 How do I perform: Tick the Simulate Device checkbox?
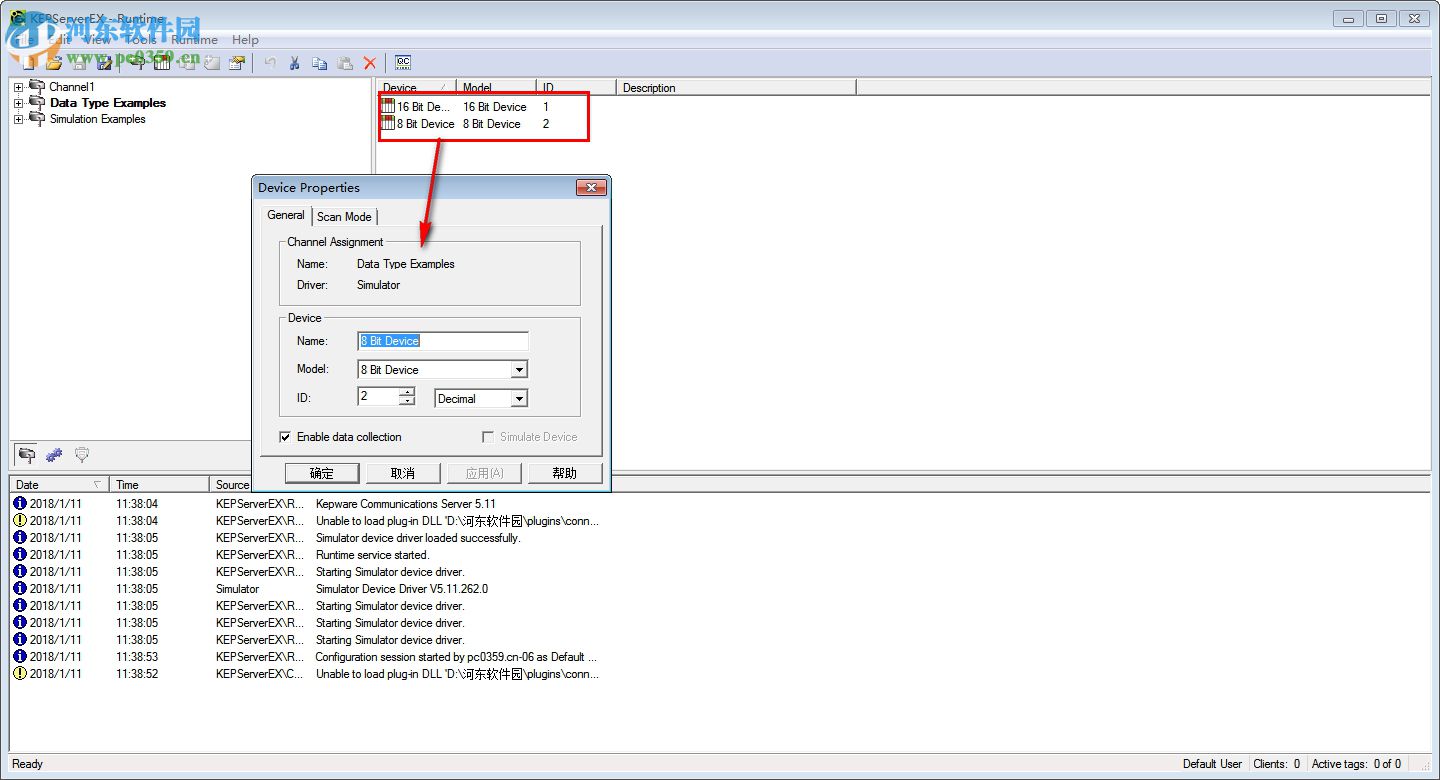coord(488,437)
